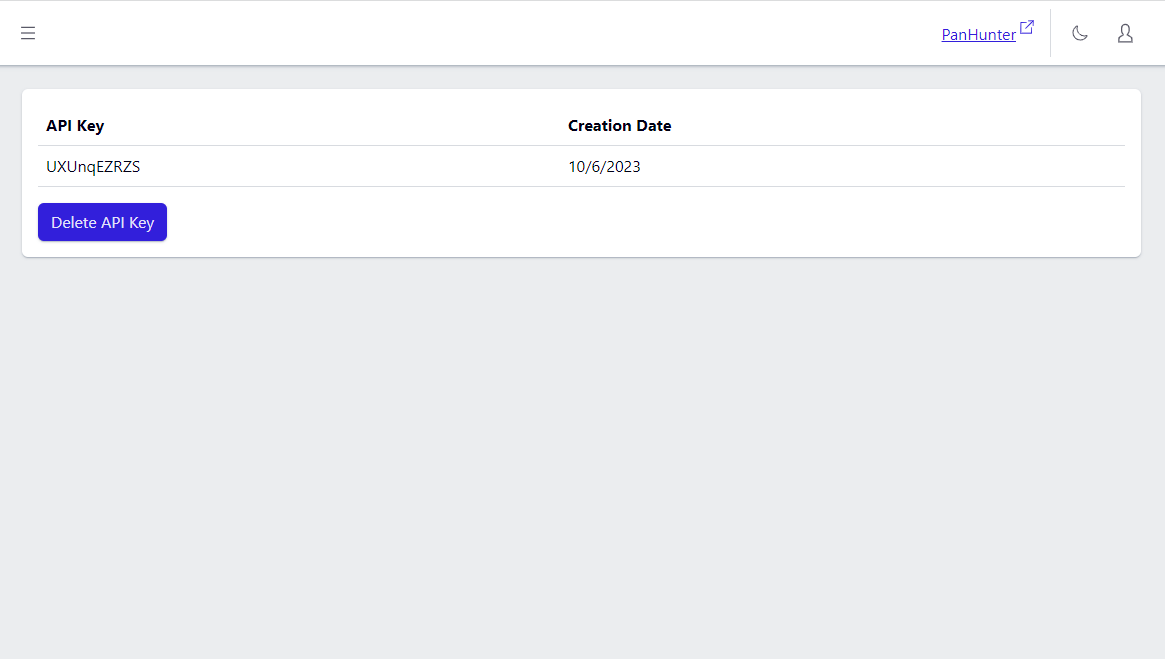The image size is (1165, 659).
Task: Click the API Key column header
Action: pos(75,126)
